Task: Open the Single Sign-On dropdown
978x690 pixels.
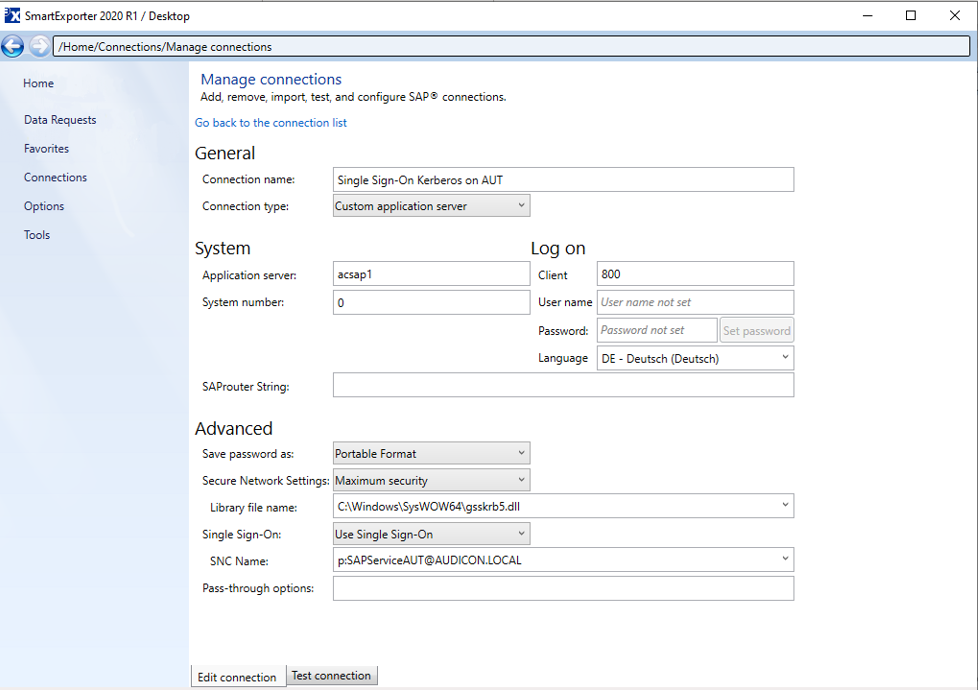Action: pos(432,534)
